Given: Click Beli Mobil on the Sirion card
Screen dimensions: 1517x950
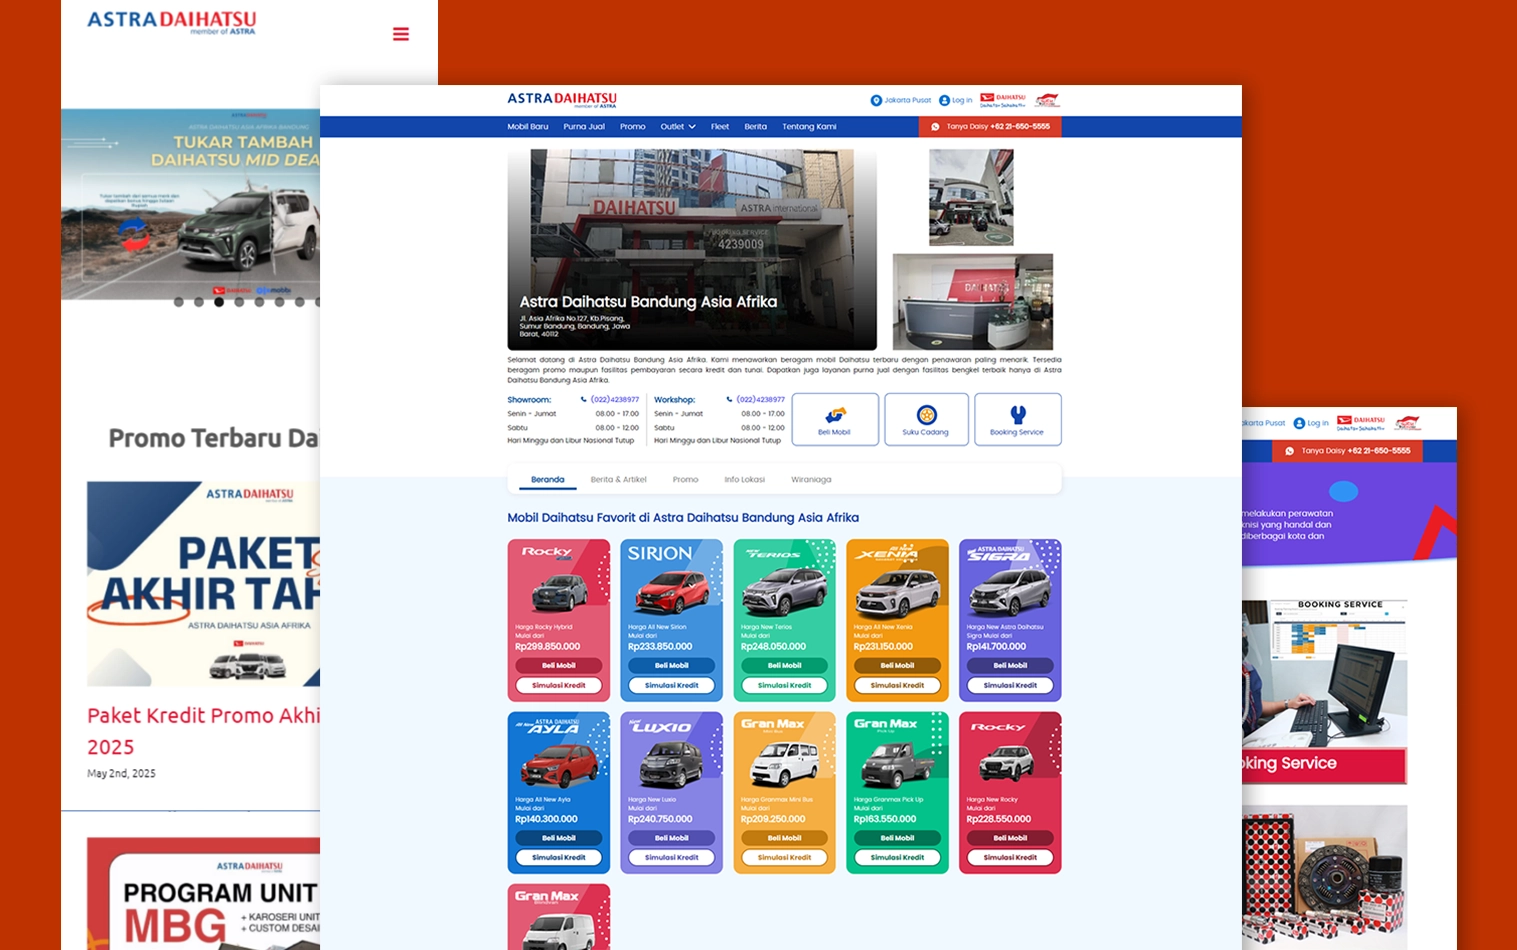Looking at the screenshot, I should click(x=671, y=665).
